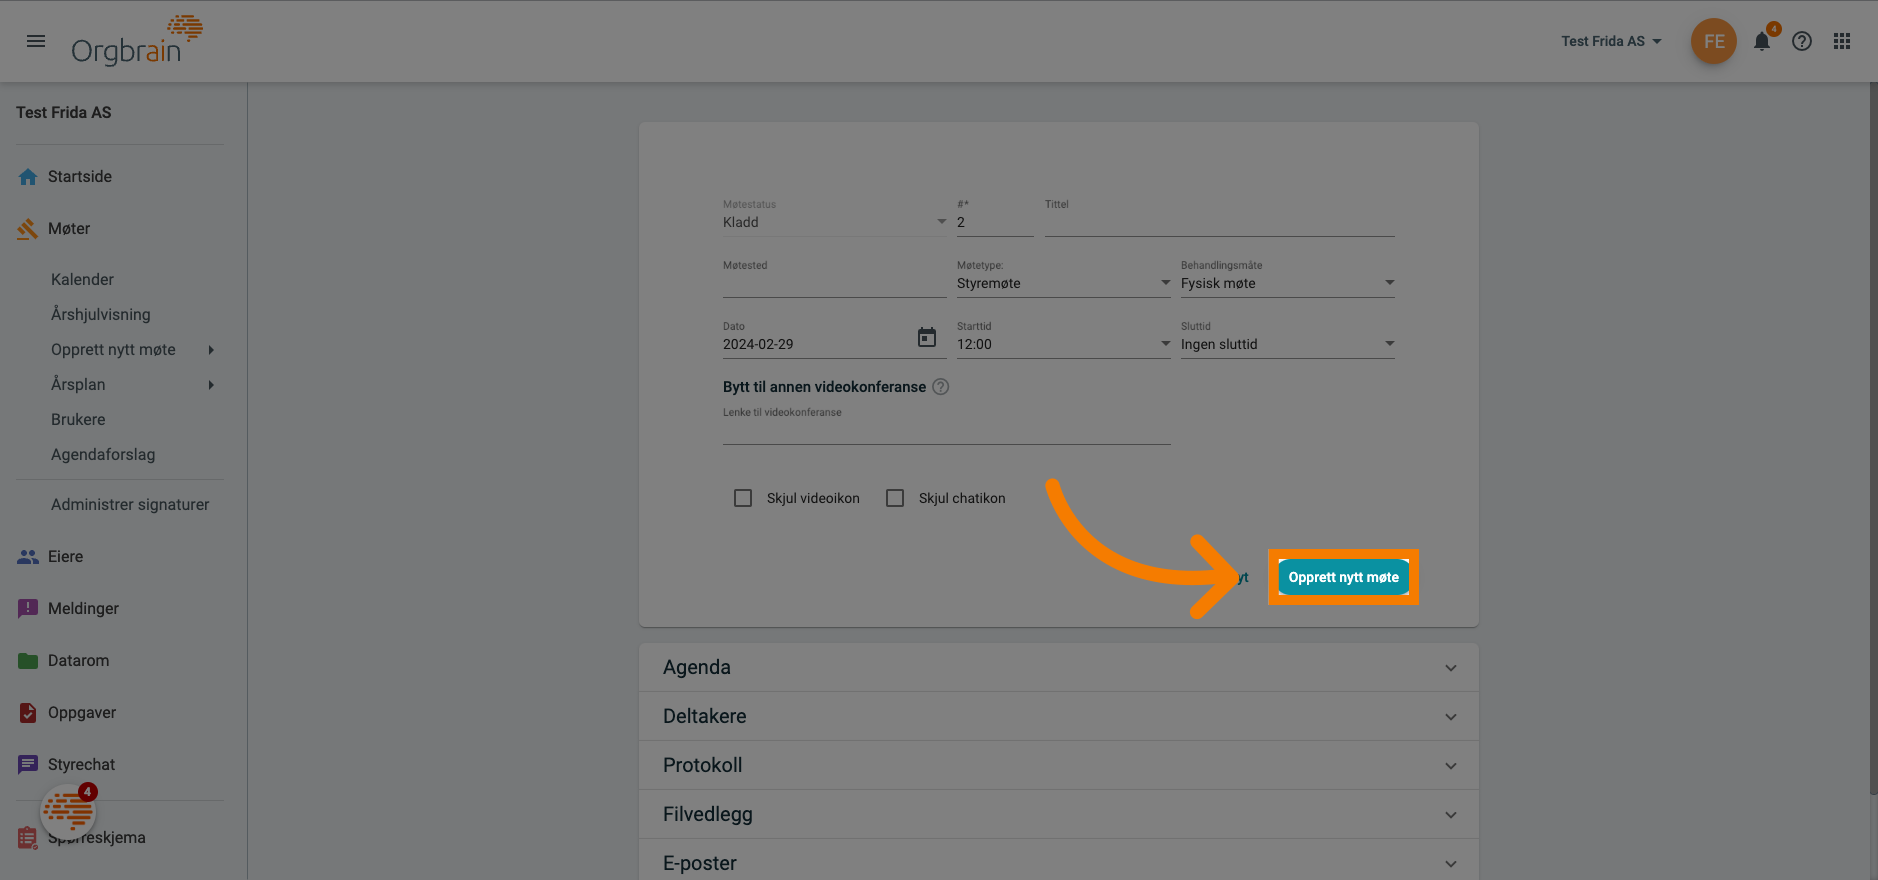Click the meeting number field
The width and height of the screenshot is (1878, 880).
(x=995, y=222)
